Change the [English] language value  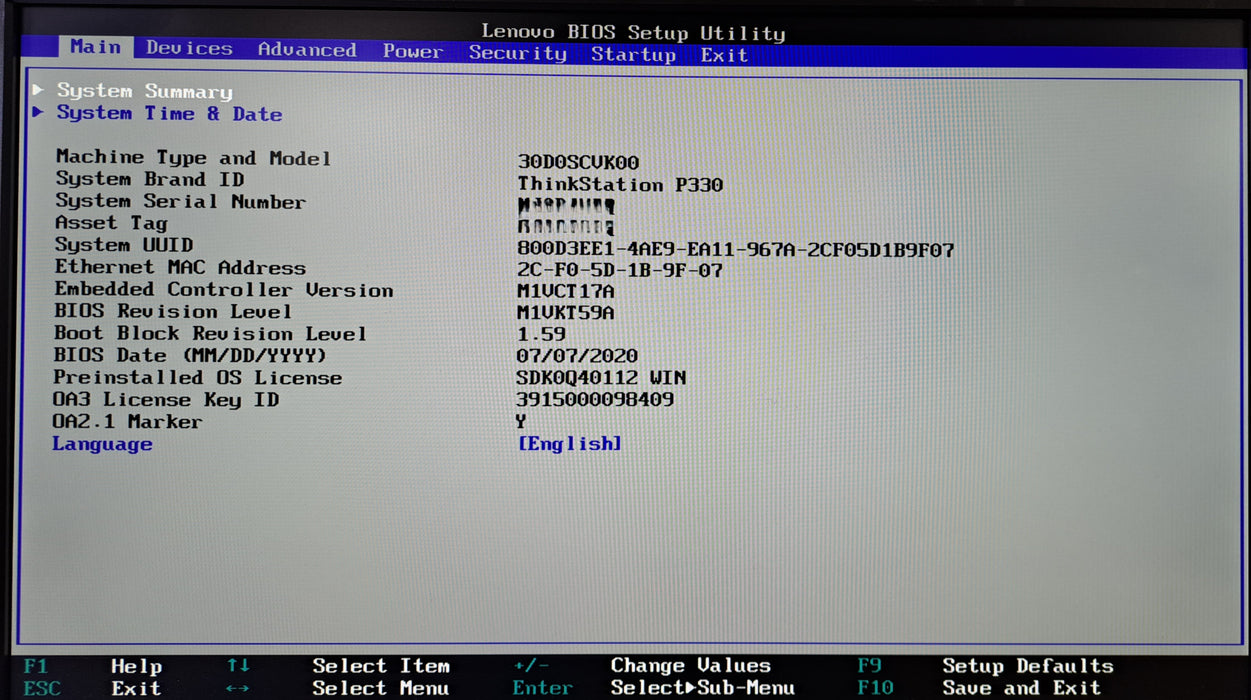click(x=569, y=443)
